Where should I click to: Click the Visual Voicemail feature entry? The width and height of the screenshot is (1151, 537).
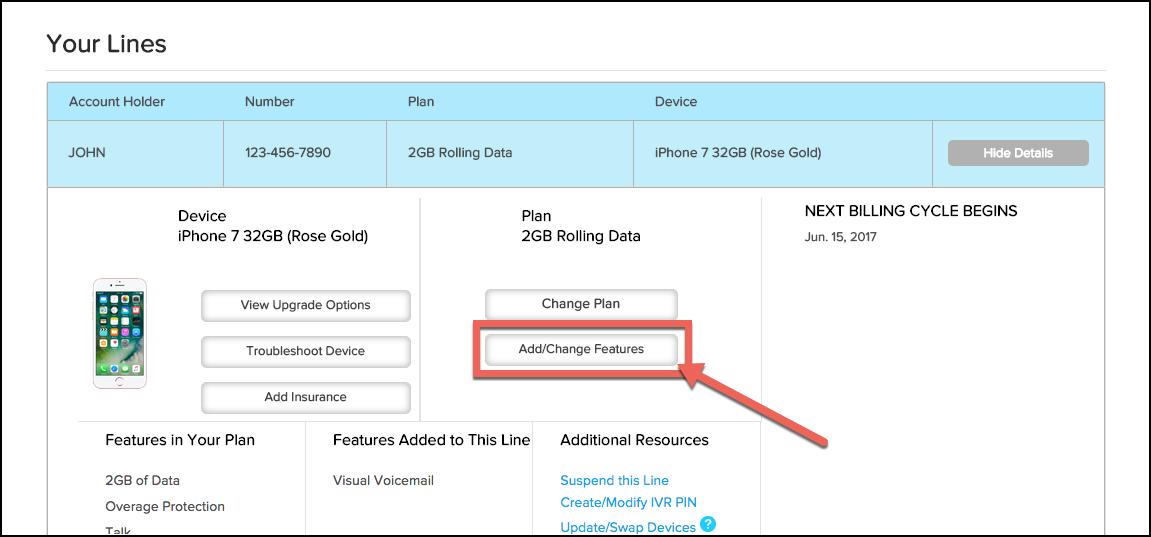tap(383, 480)
